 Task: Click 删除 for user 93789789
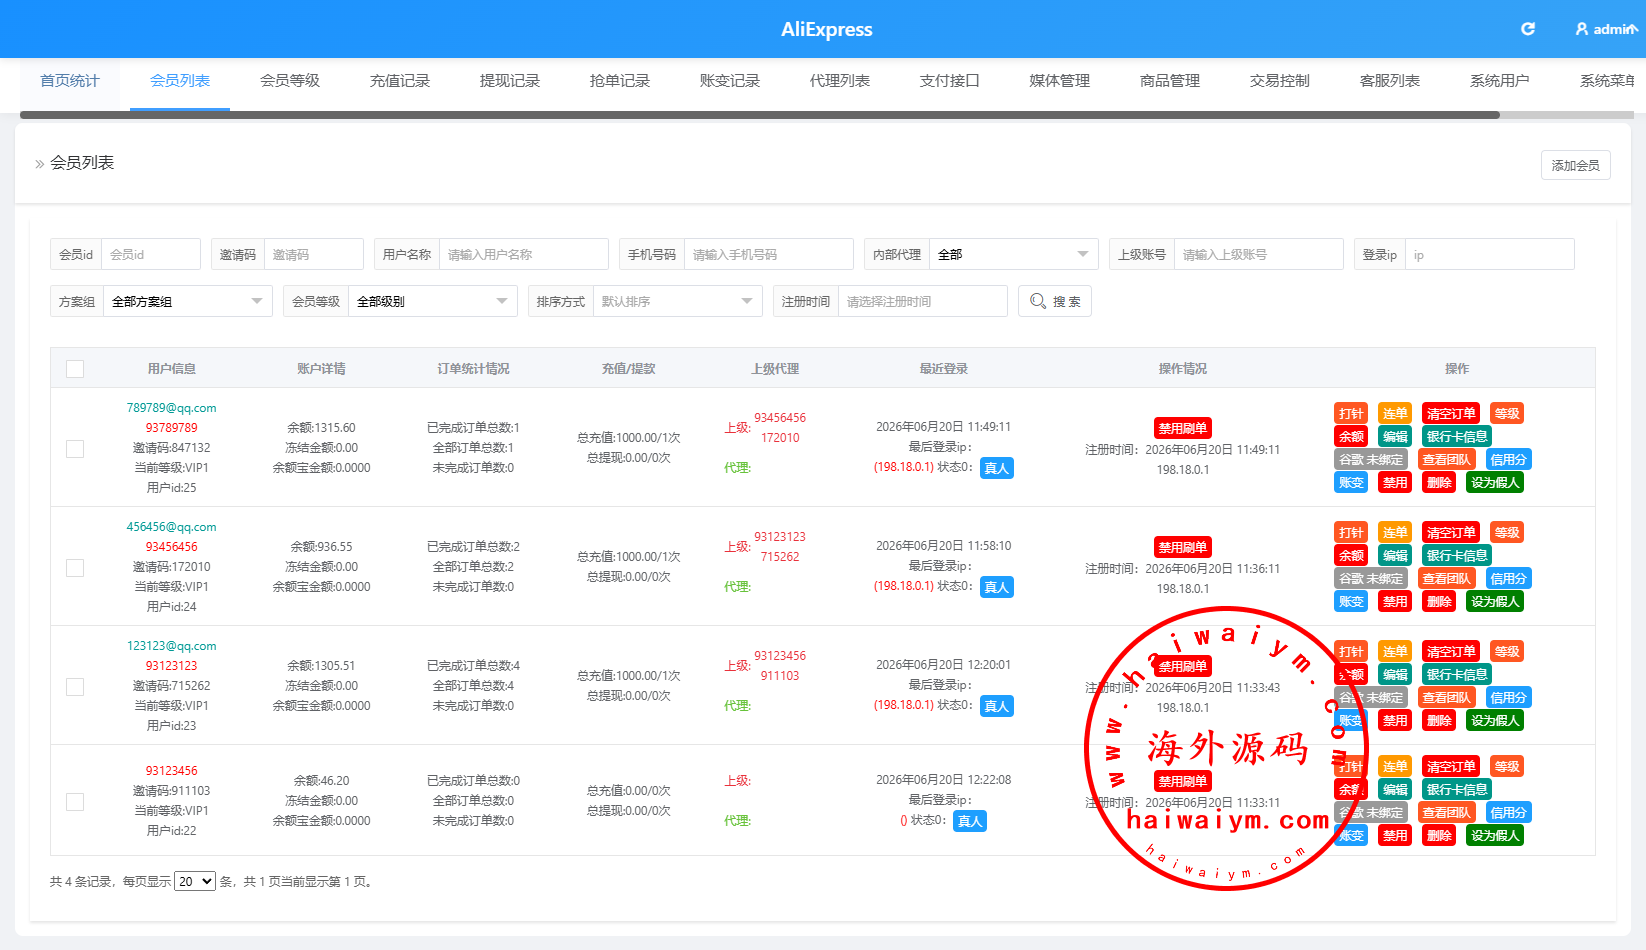point(1439,483)
